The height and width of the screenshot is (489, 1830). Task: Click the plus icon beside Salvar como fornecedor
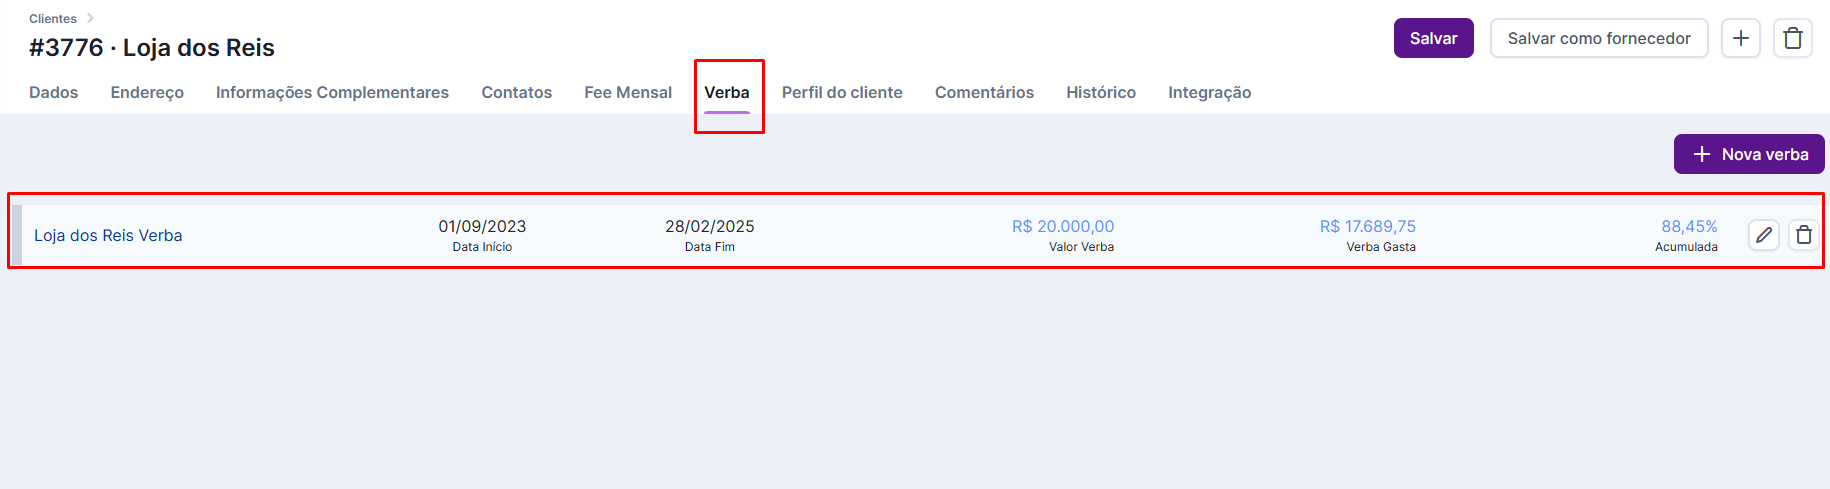pos(1741,38)
